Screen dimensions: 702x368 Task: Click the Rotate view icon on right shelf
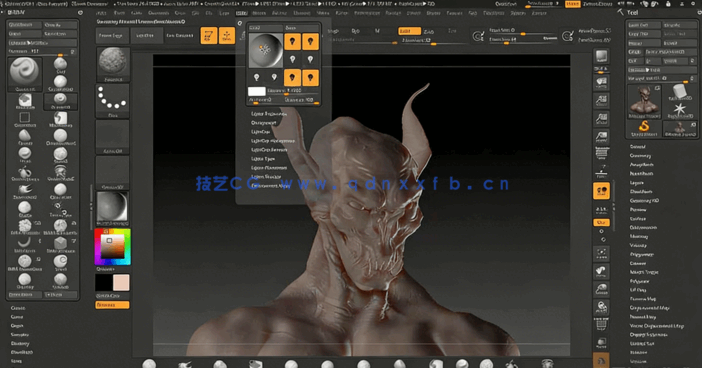pos(601,307)
